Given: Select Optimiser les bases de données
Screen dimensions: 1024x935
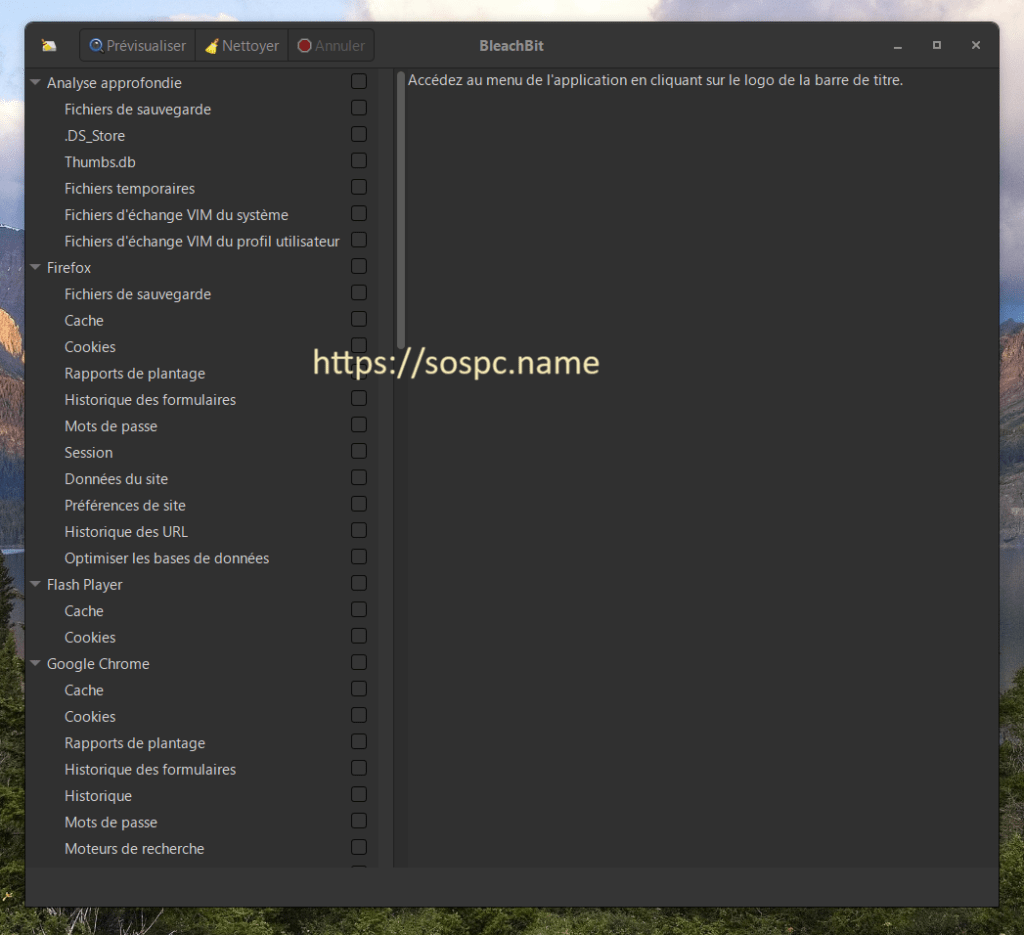Looking at the screenshot, I should [x=166, y=558].
